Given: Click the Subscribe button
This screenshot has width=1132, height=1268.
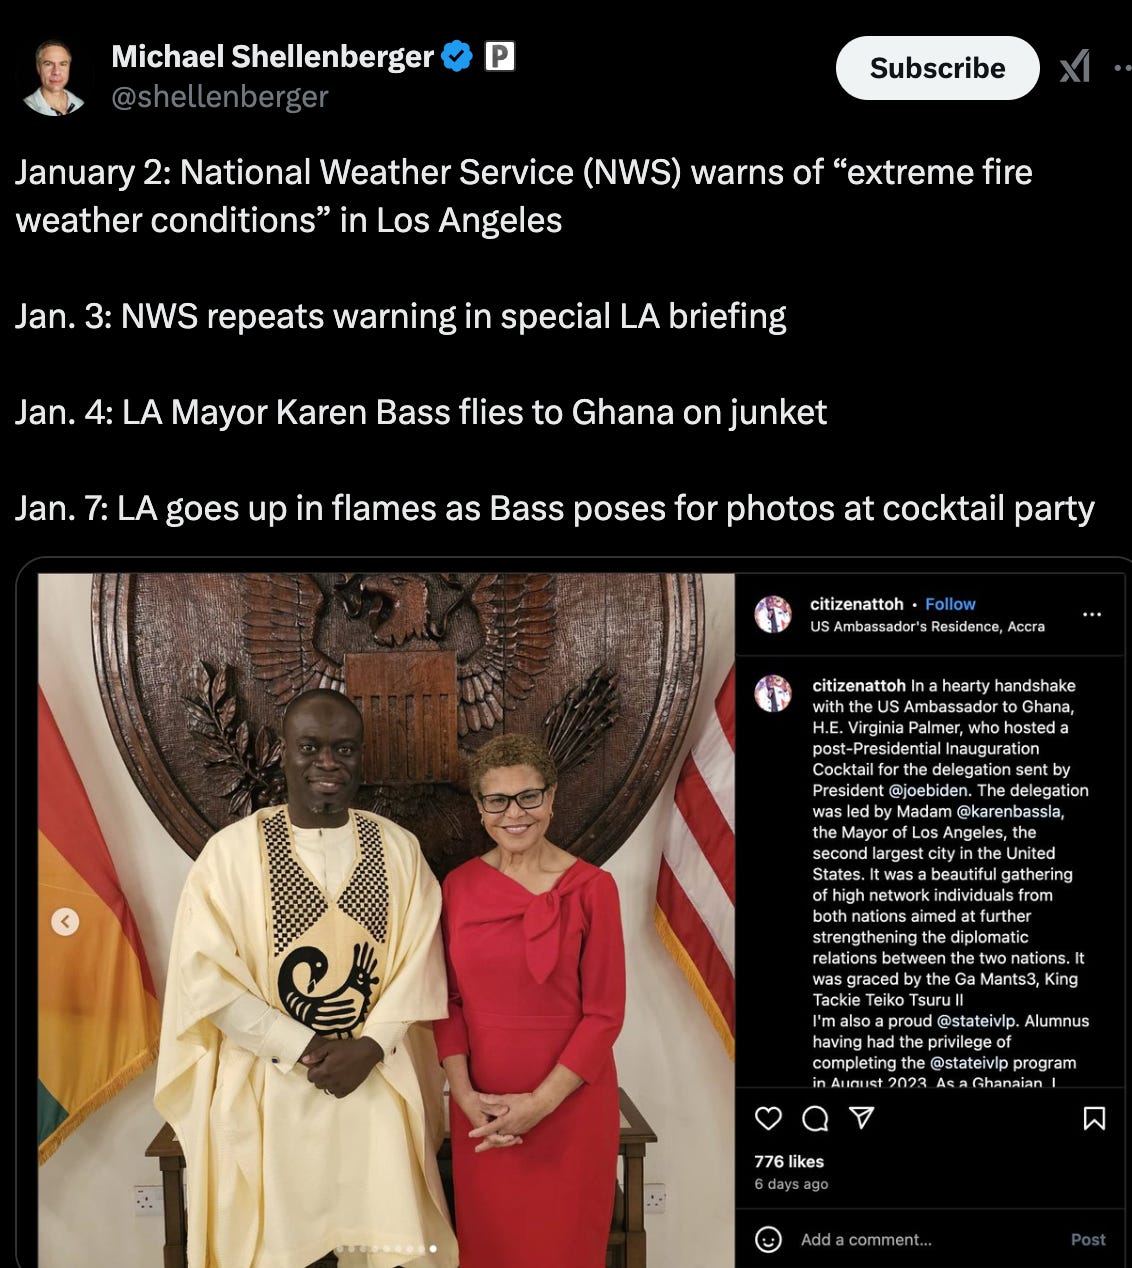Looking at the screenshot, I should [937, 68].
